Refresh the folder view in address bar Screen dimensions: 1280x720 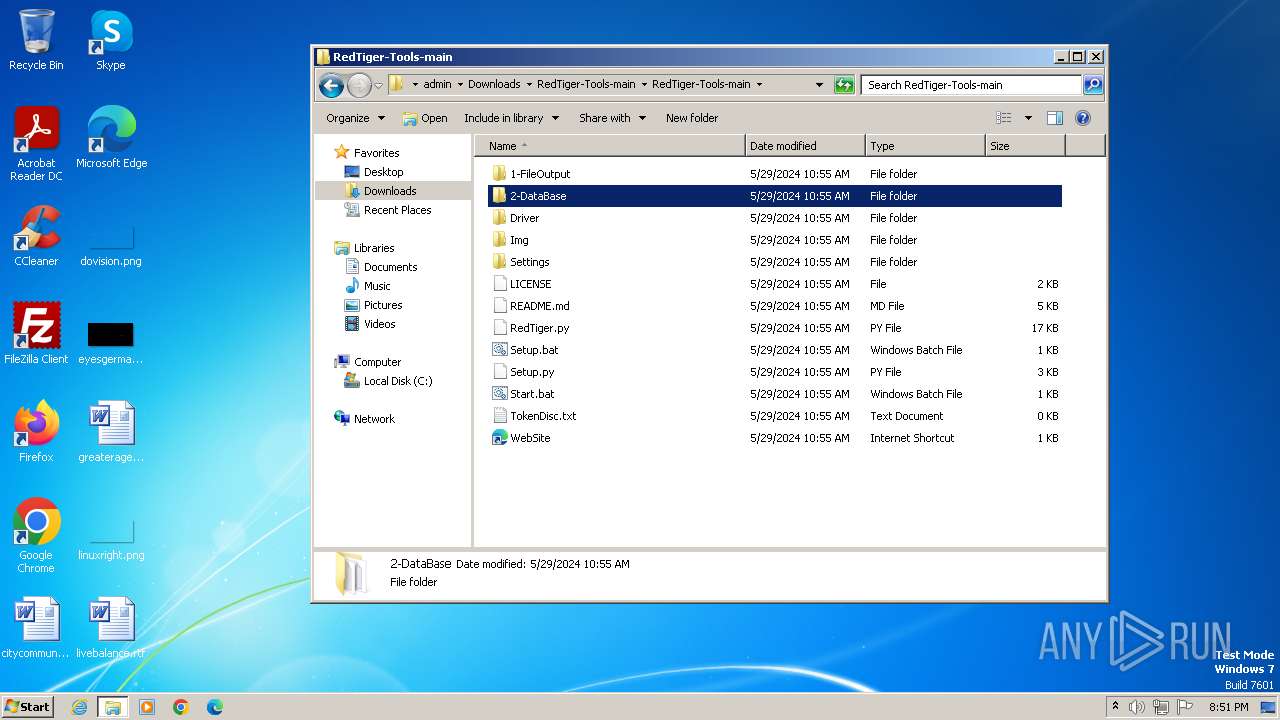(844, 85)
